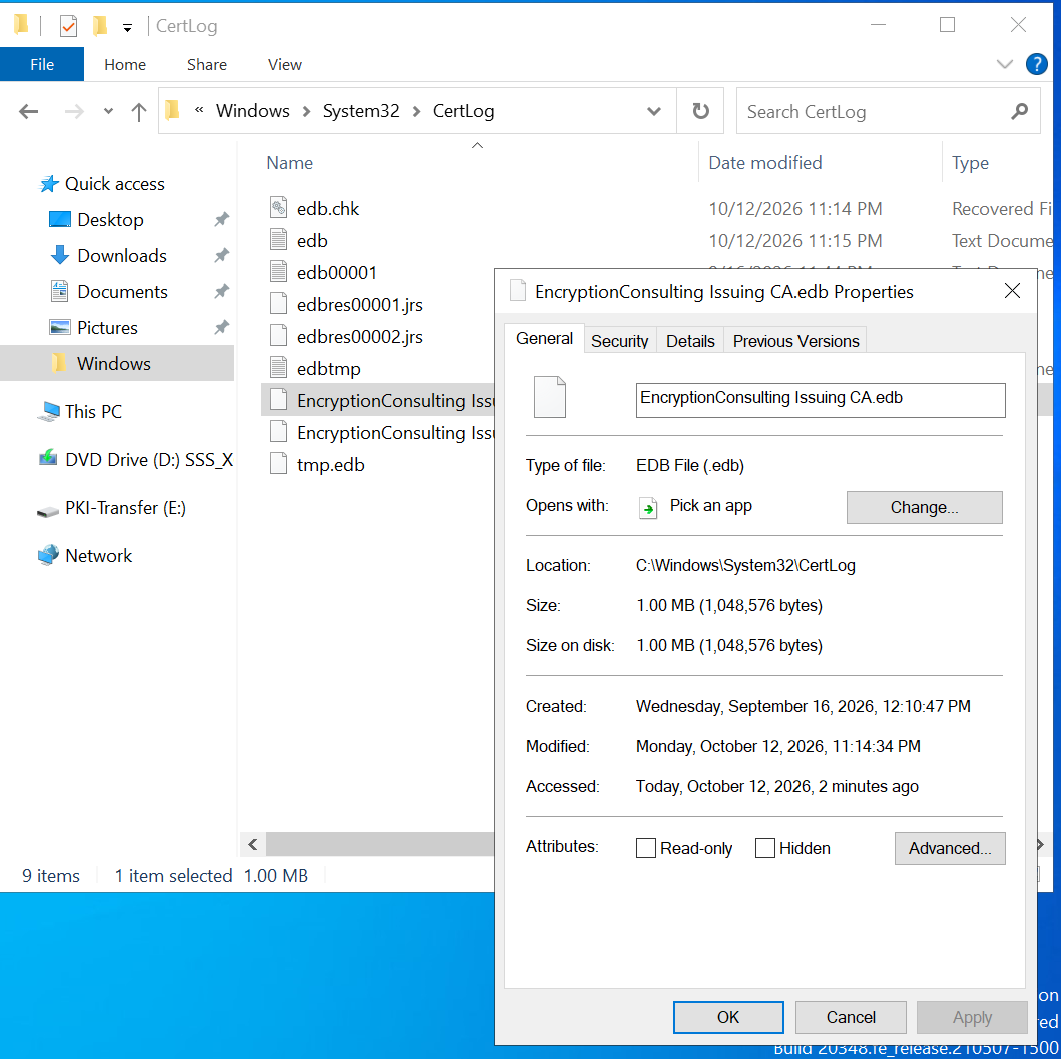The height and width of the screenshot is (1059, 1061).
Task: Open the Help question mark icon
Action: [1037, 64]
